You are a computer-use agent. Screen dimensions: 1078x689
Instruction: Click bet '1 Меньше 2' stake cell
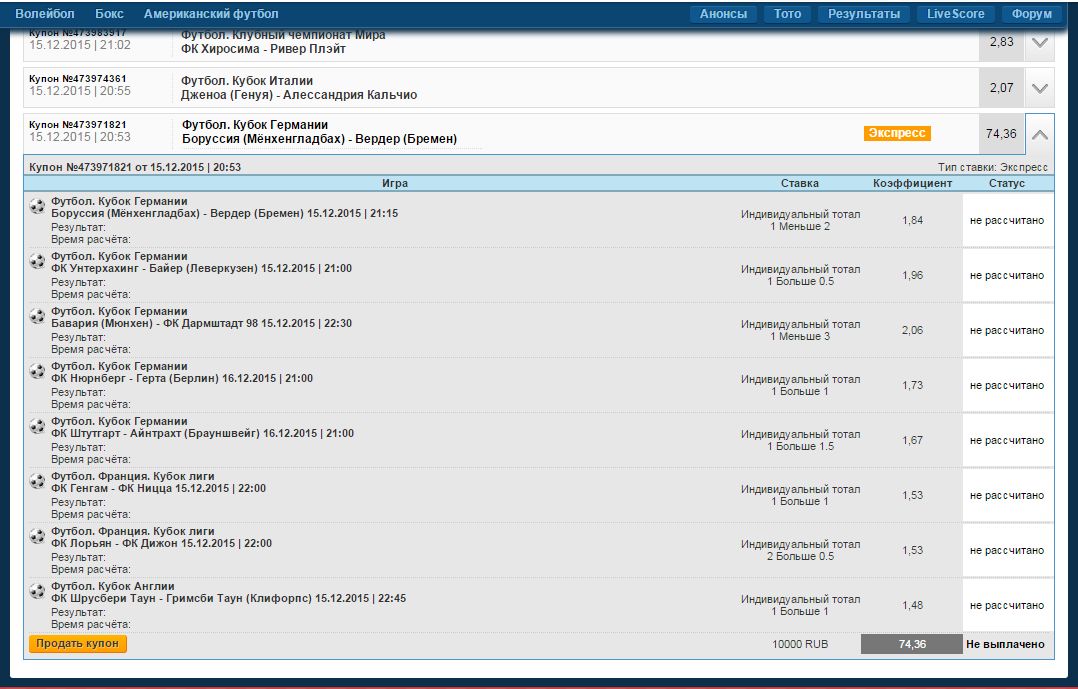pyautogui.click(x=800, y=220)
